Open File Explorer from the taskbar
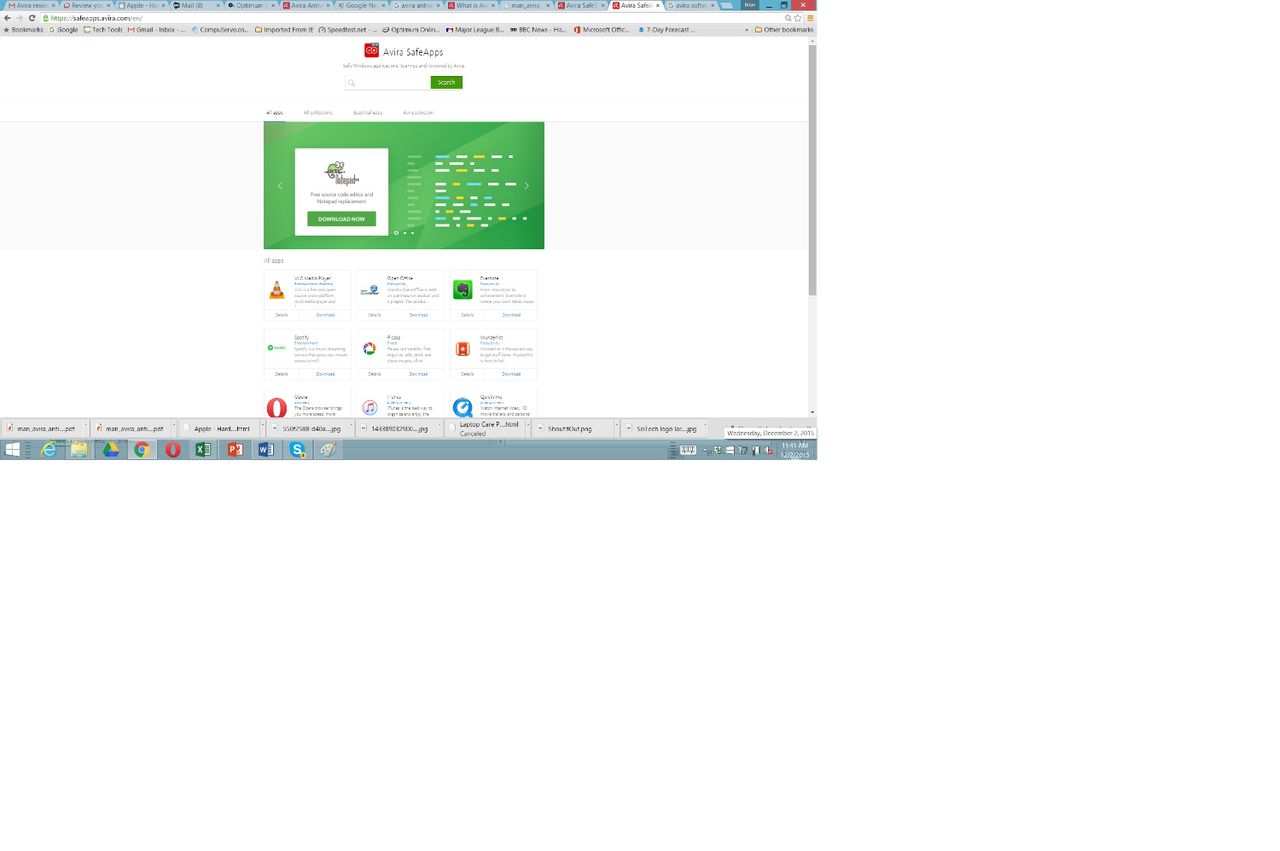Viewport: 1280px width, 851px height. (79, 450)
